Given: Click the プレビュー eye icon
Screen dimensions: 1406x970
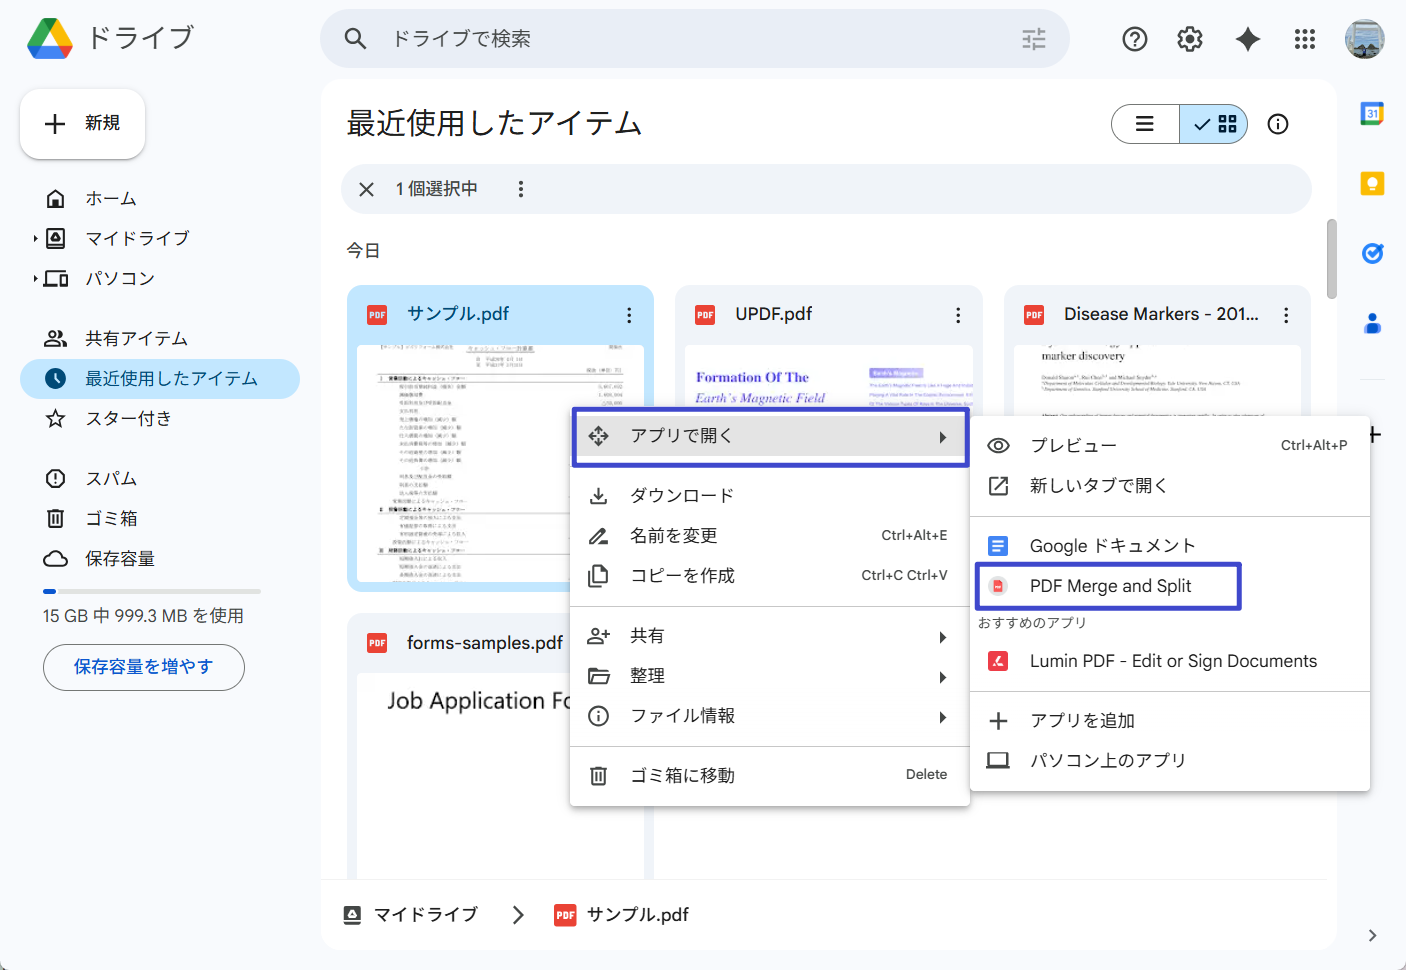Looking at the screenshot, I should [x=998, y=445].
